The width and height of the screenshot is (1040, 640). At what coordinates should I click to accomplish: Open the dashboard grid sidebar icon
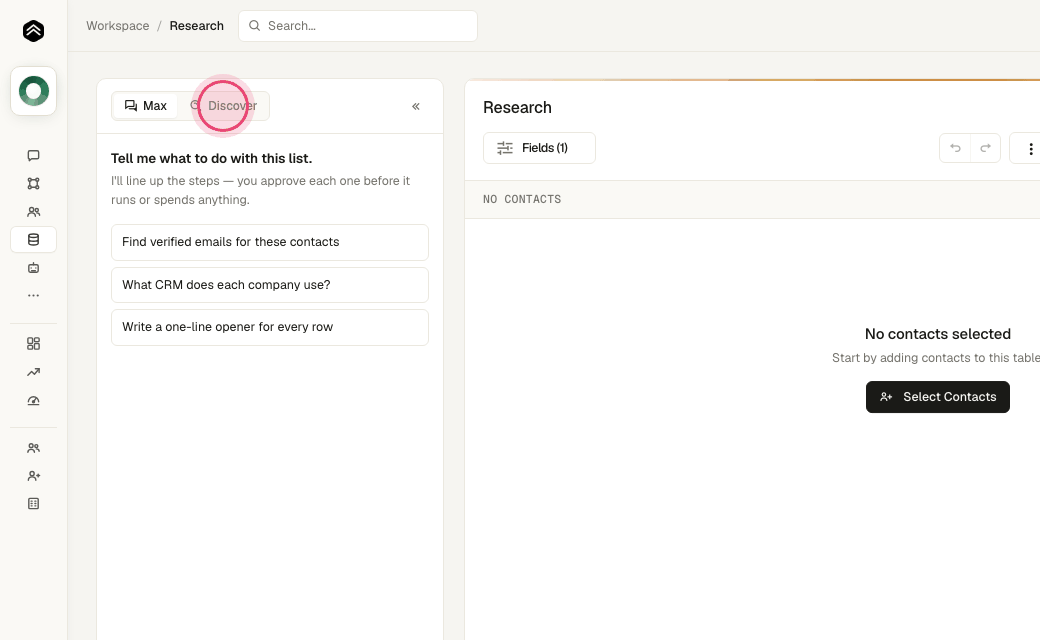point(33,344)
